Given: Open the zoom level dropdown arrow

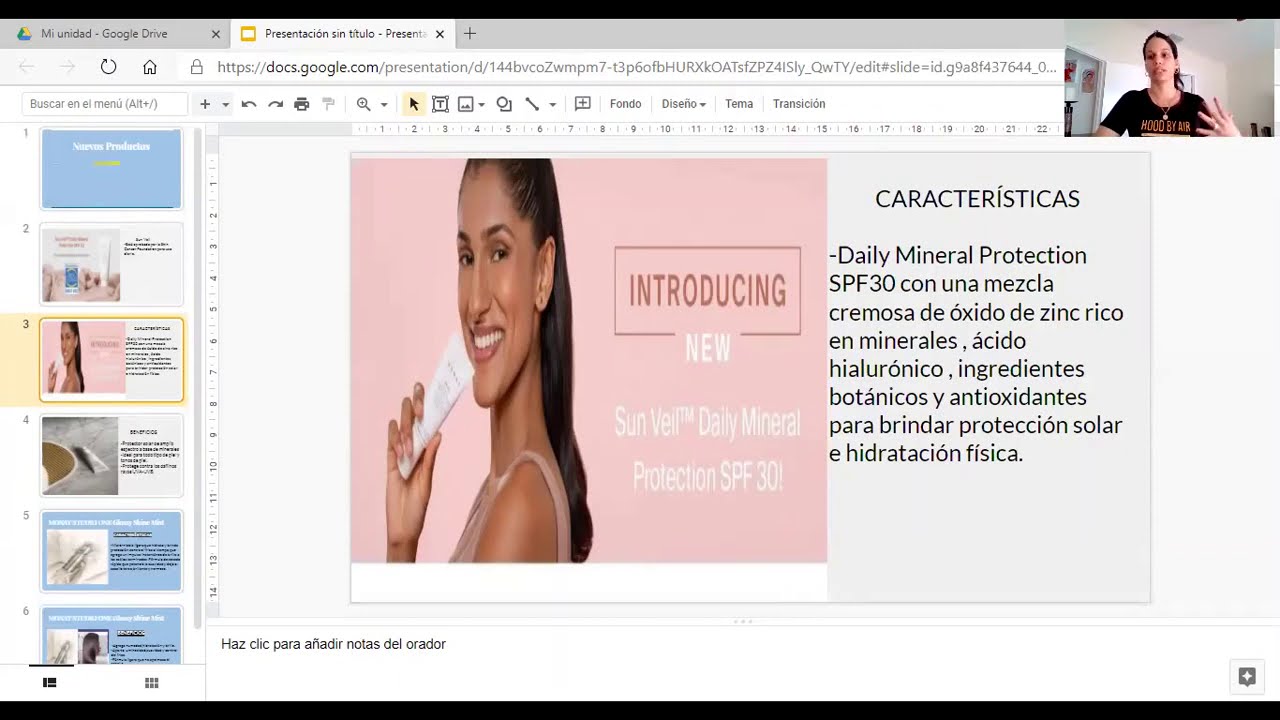Looking at the screenshot, I should pyautogui.click(x=383, y=104).
